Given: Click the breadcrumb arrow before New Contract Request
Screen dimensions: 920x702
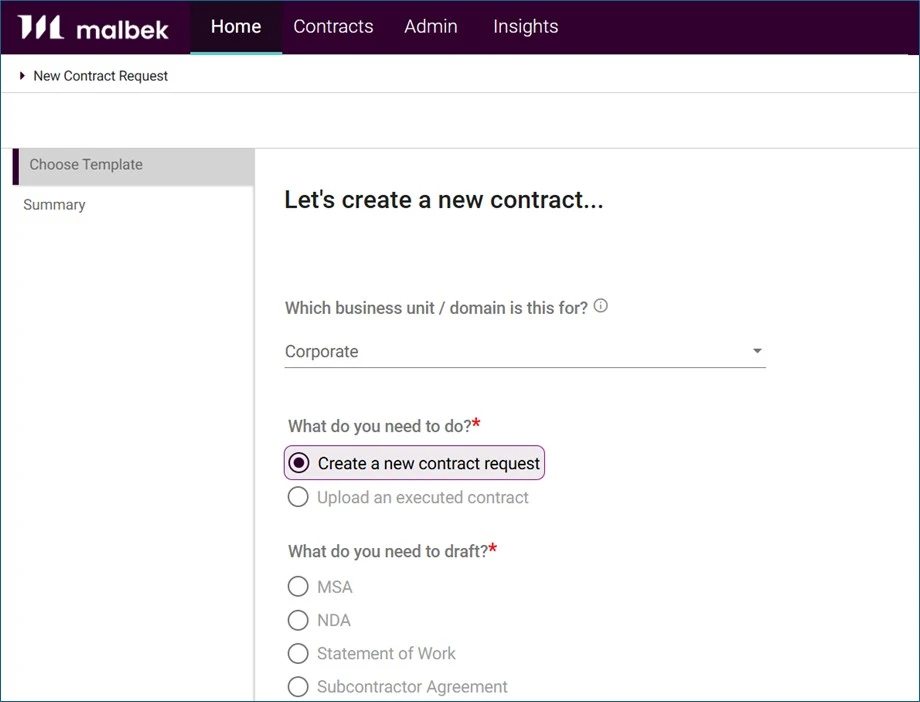Looking at the screenshot, I should [21, 74].
